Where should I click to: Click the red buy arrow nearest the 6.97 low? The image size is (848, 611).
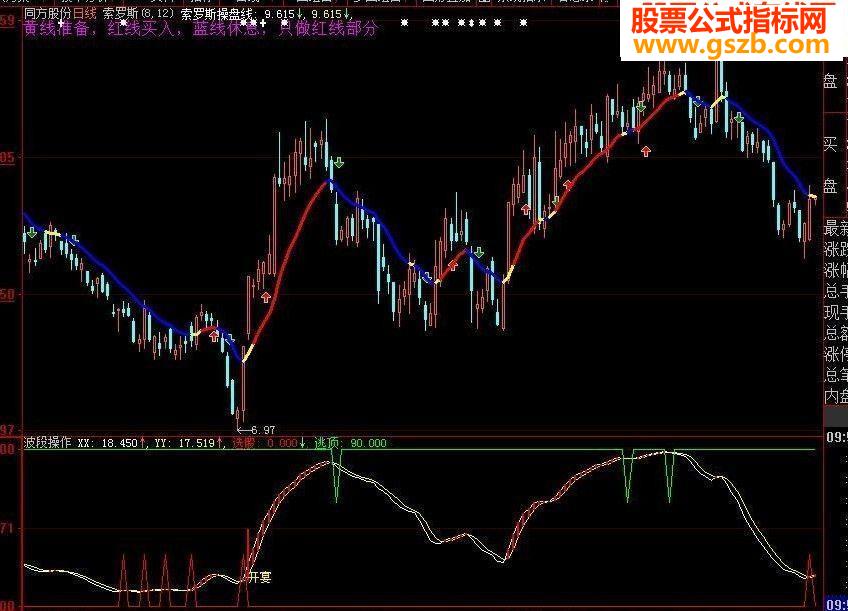point(215,336)
